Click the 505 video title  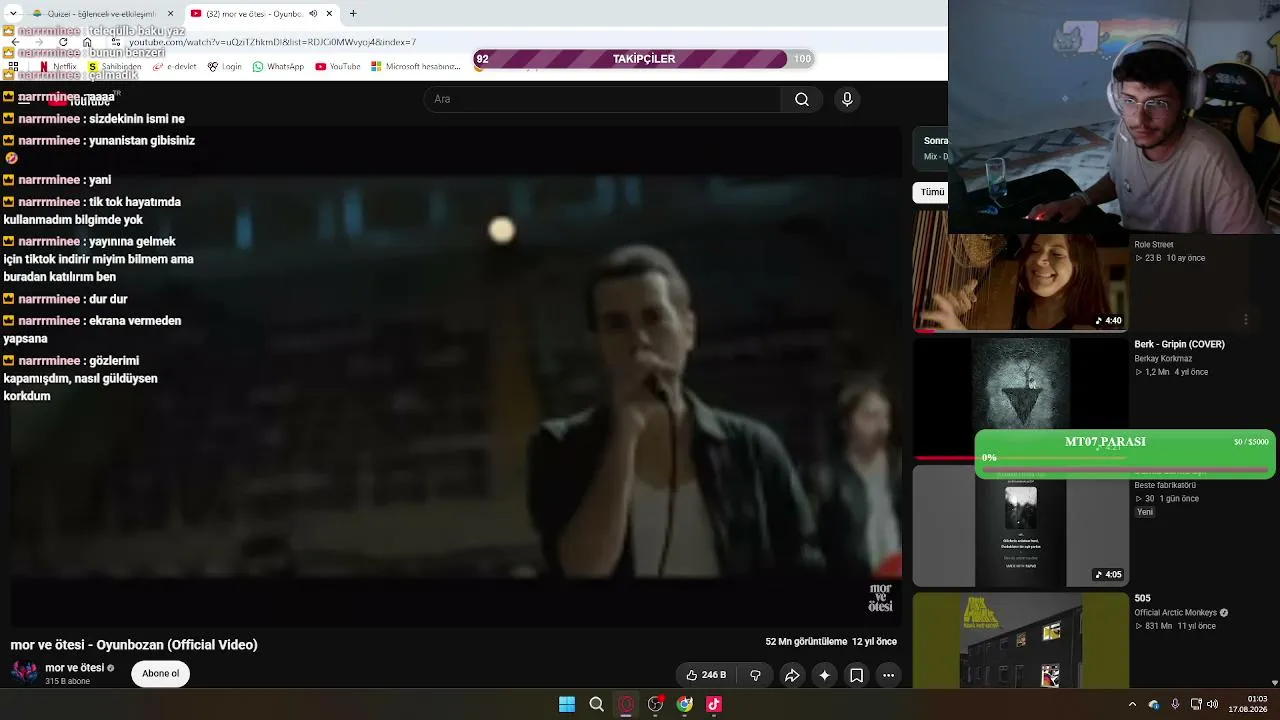pos(1142,599)
